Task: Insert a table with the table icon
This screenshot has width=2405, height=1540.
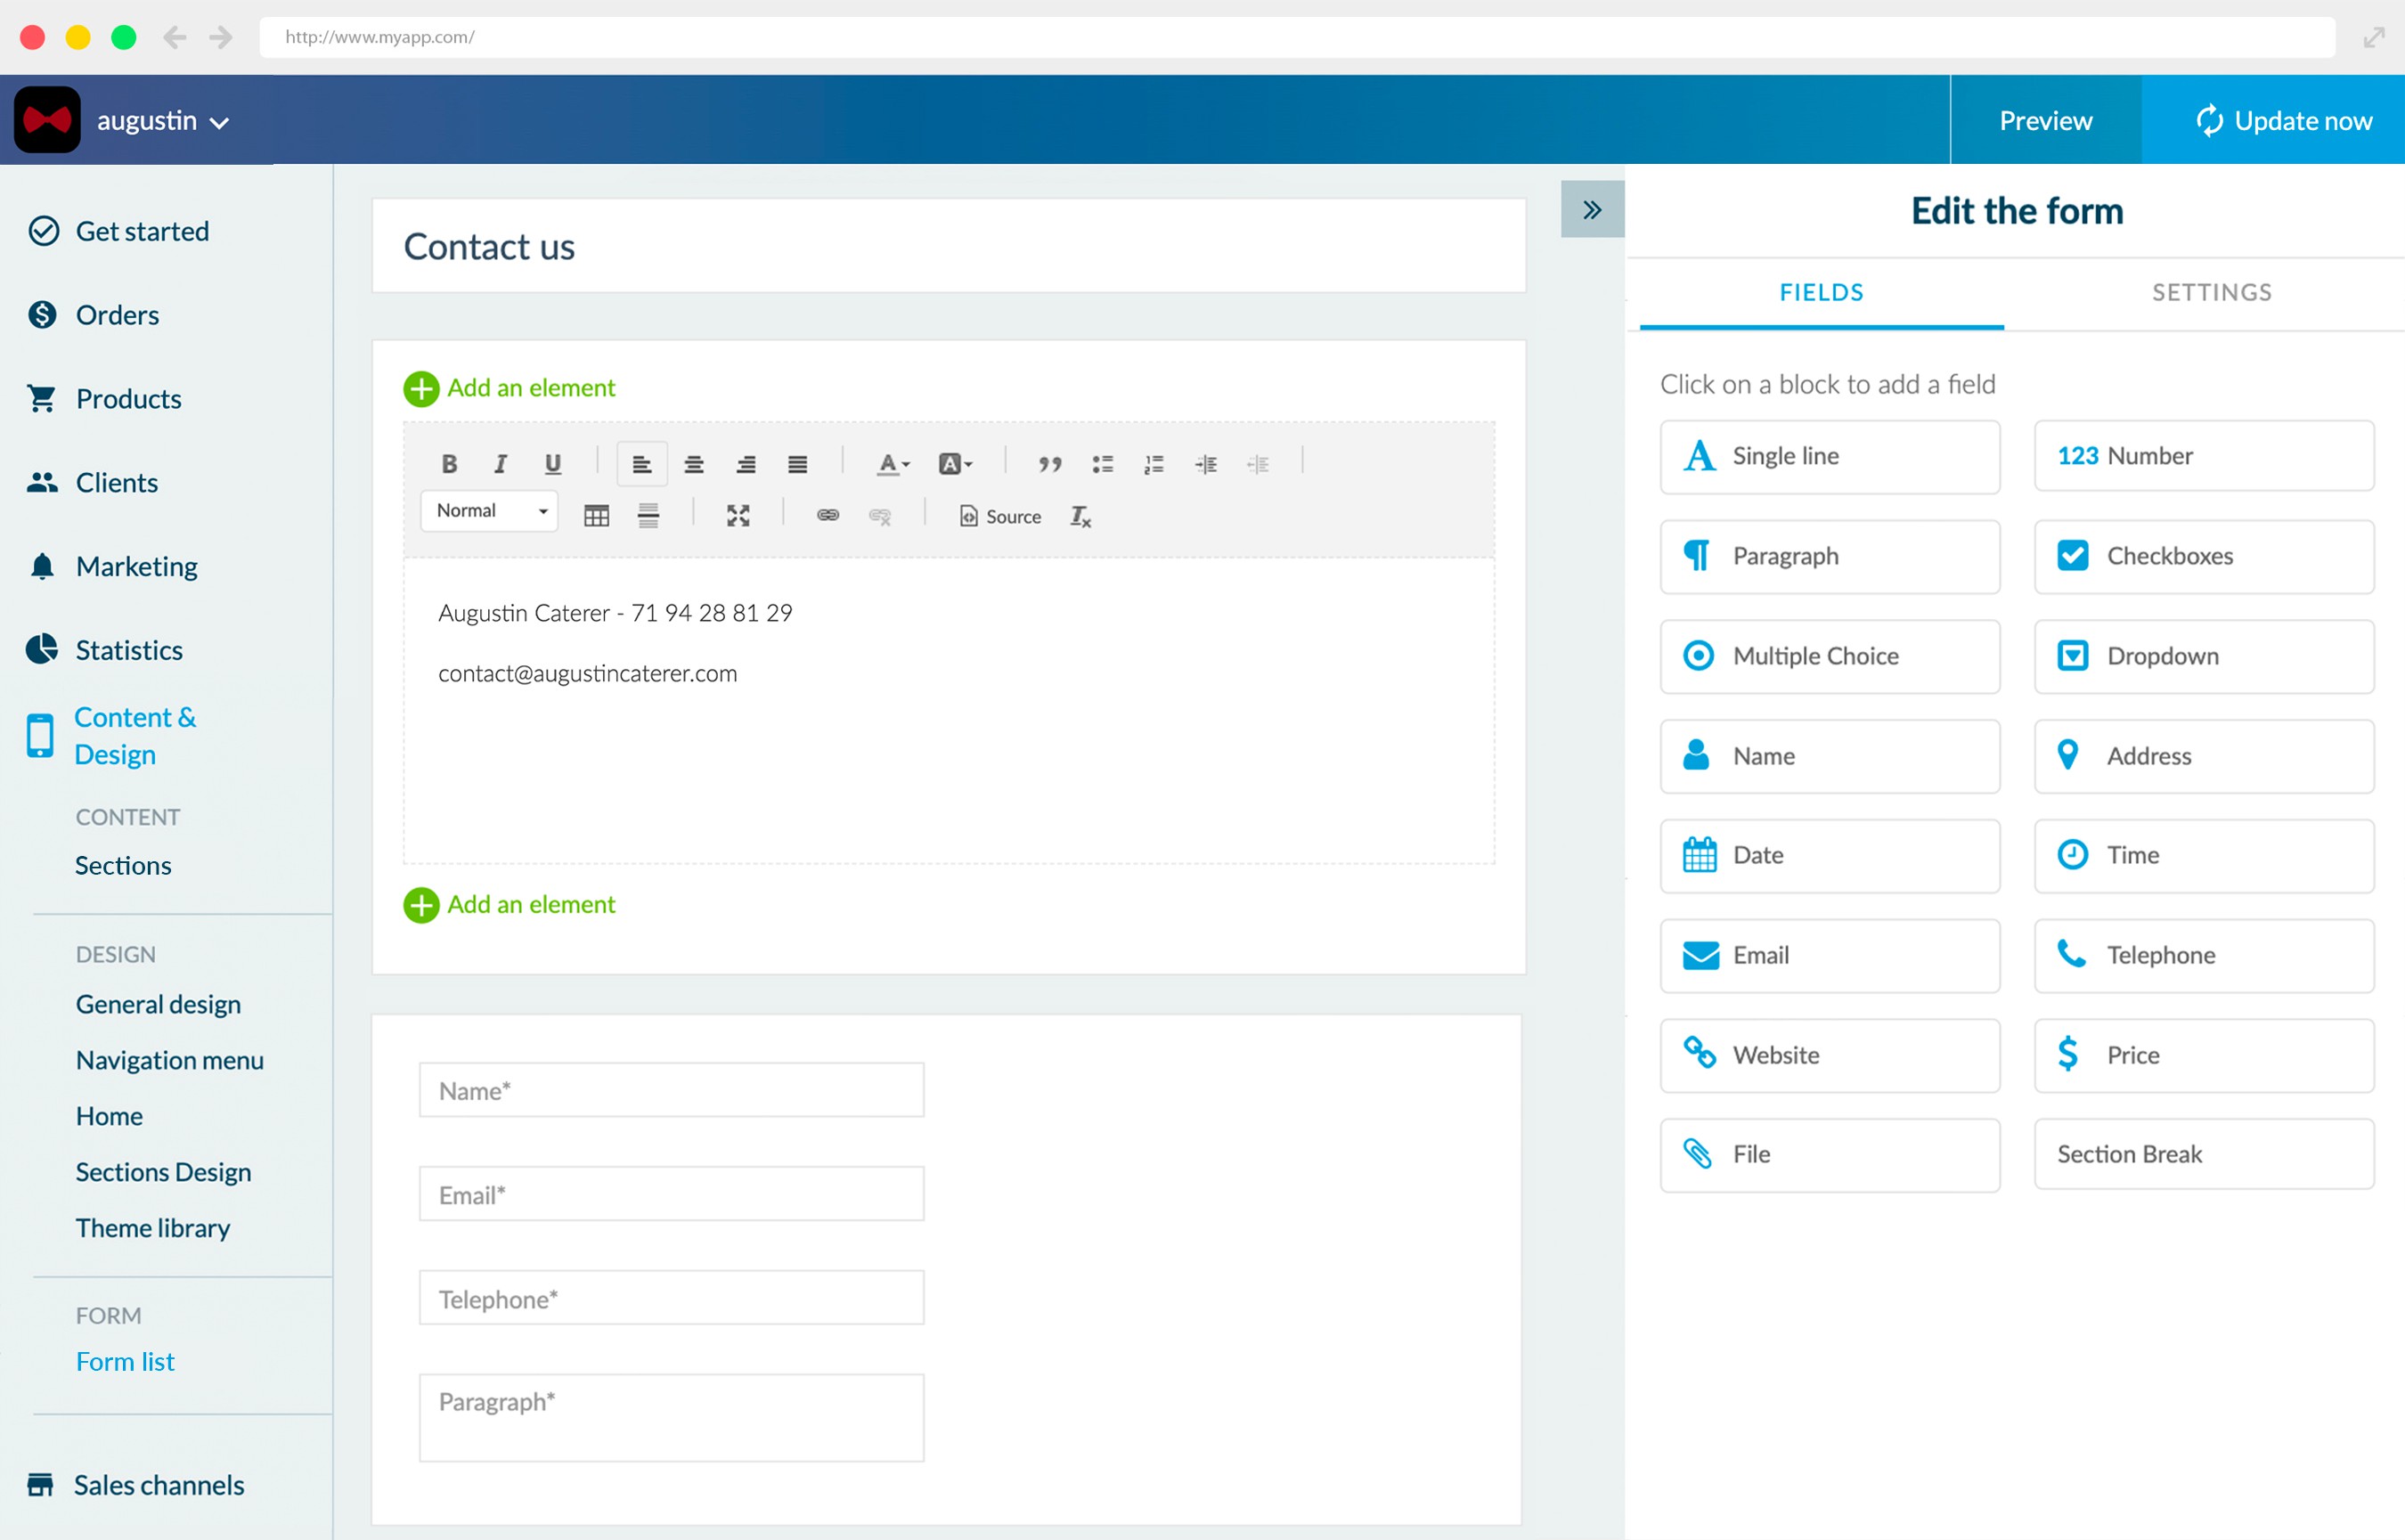Action: [596, 516]
